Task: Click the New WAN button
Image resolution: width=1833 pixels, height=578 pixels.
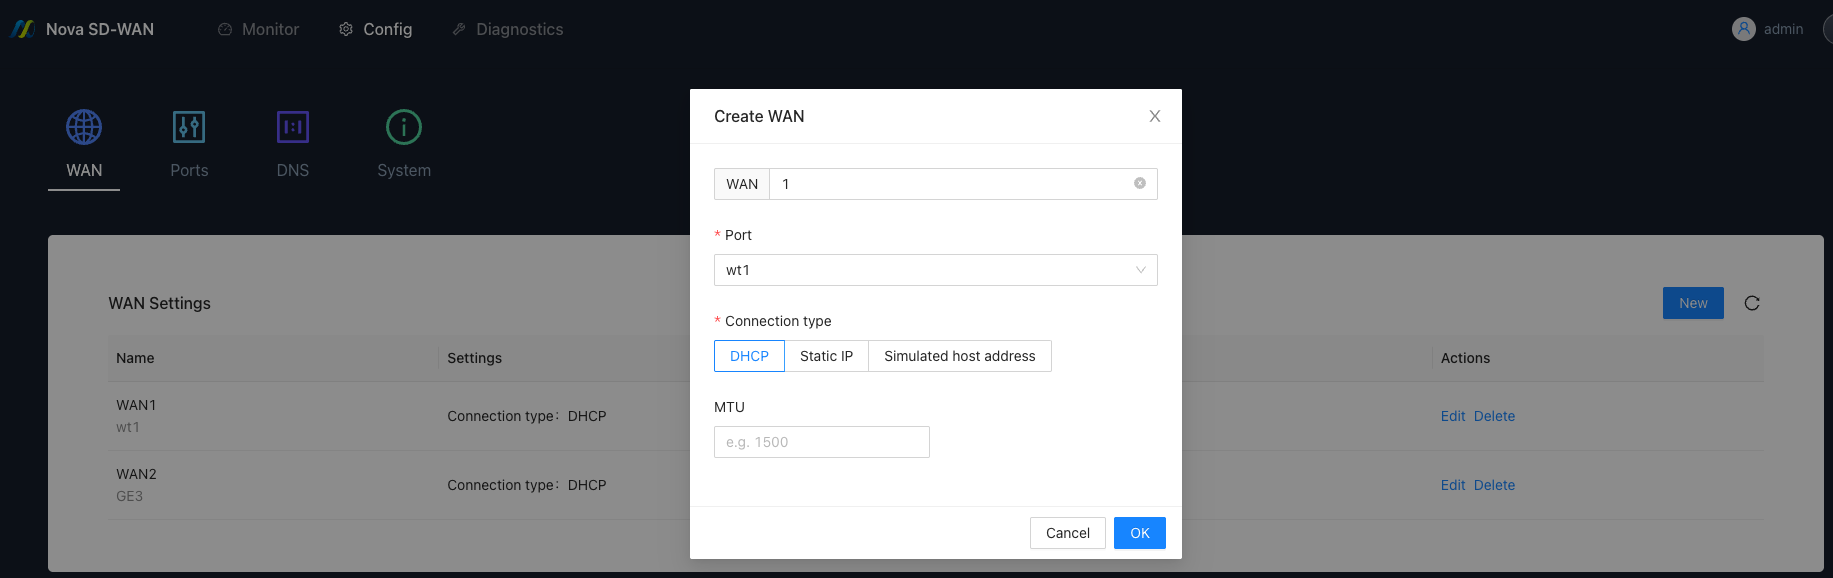Action: point(1693,303)
